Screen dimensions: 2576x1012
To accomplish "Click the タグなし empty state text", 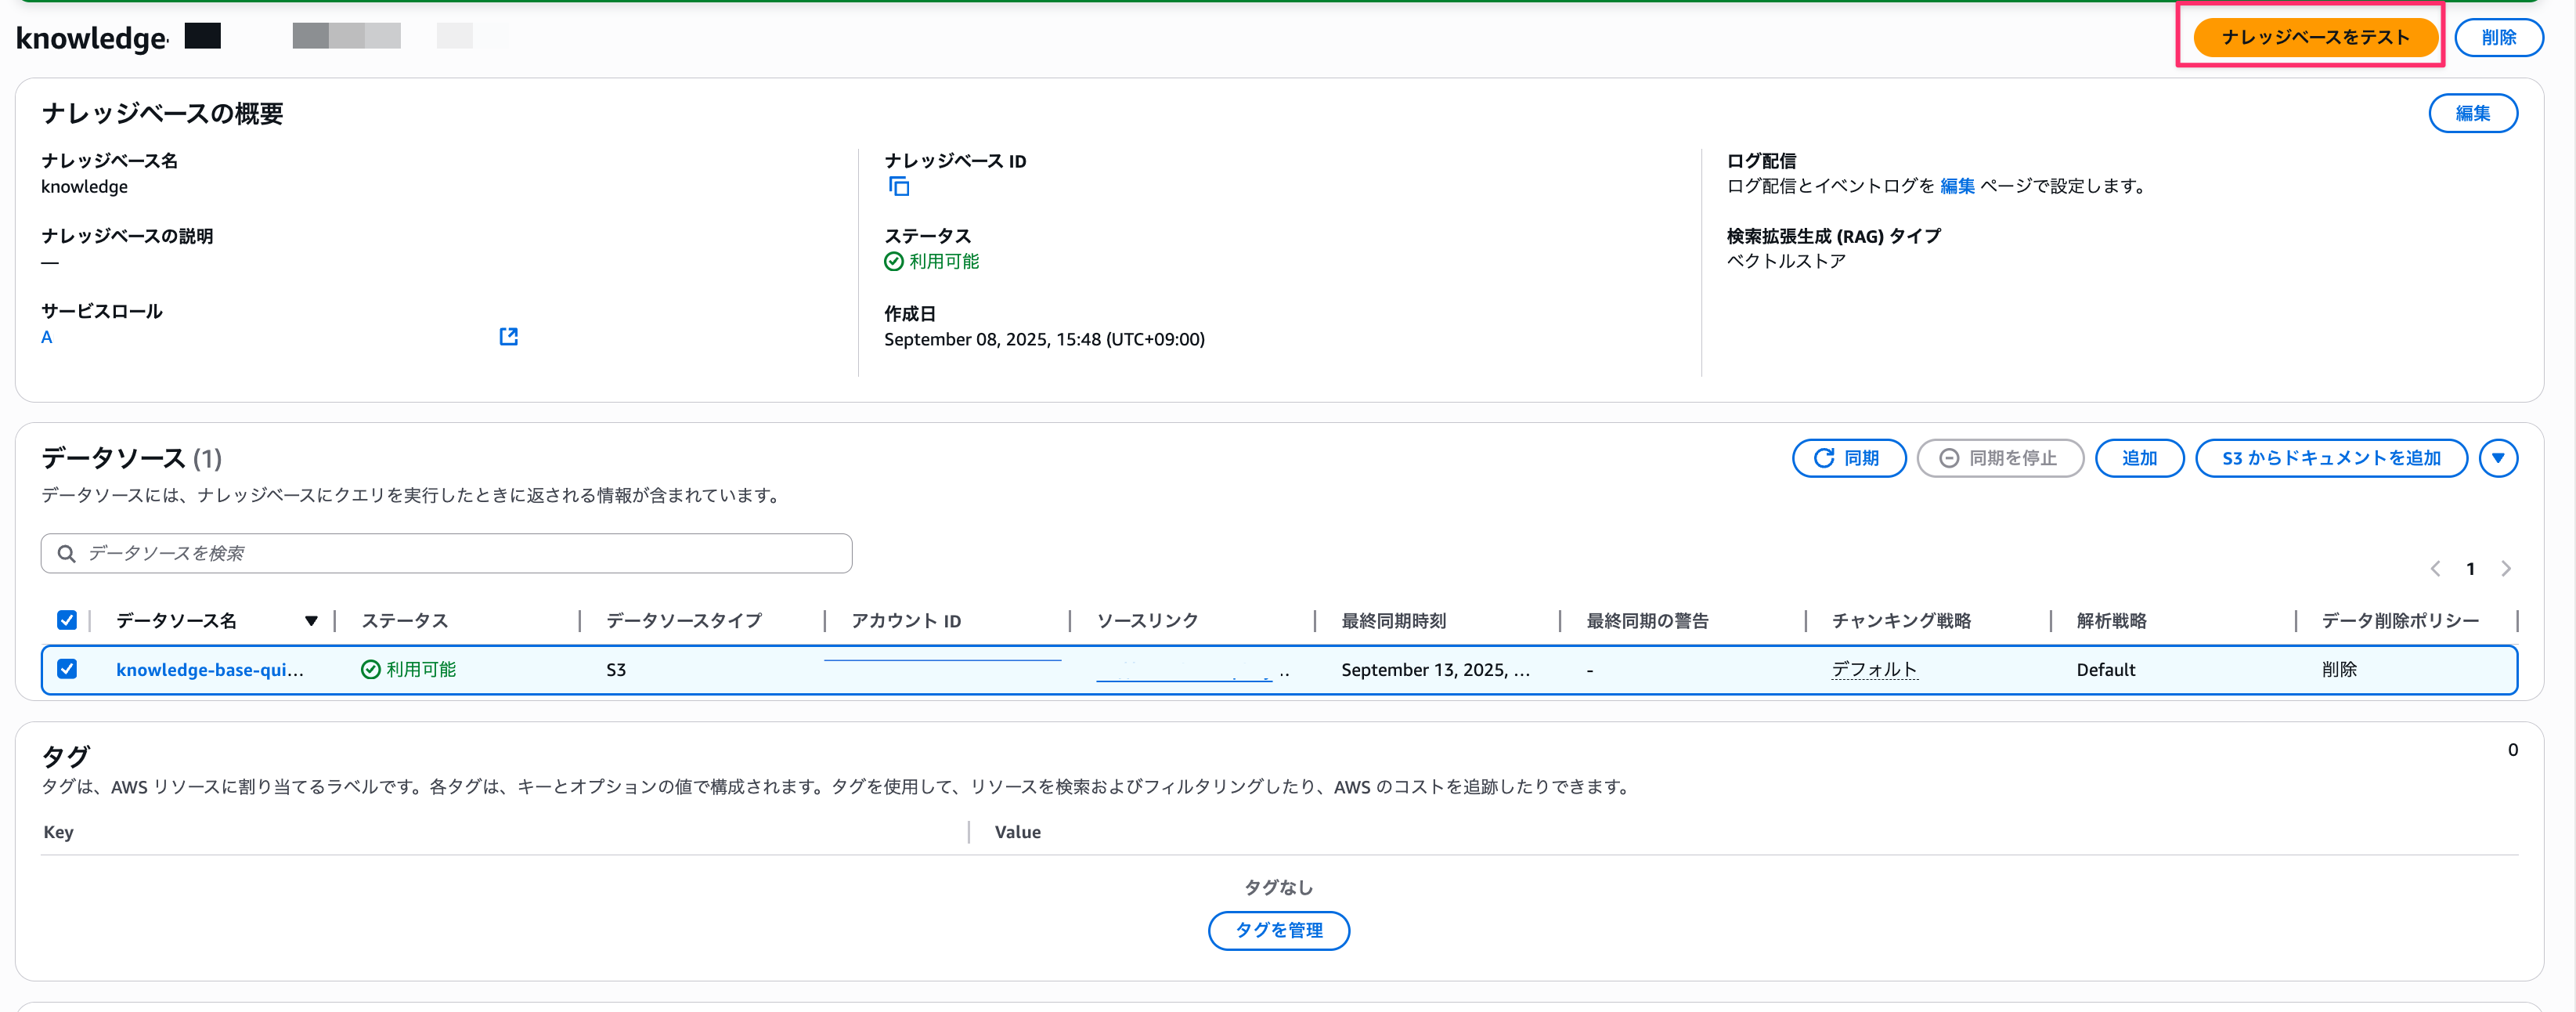I will click(x=1278, y=887).
